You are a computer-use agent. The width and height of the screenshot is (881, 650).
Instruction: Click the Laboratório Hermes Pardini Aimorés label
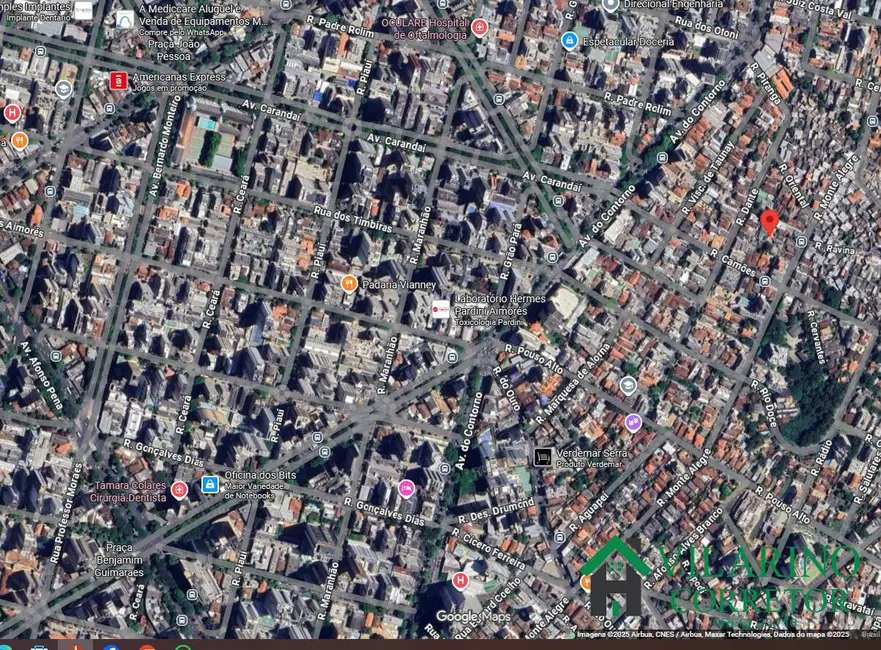tap(499, 305)
